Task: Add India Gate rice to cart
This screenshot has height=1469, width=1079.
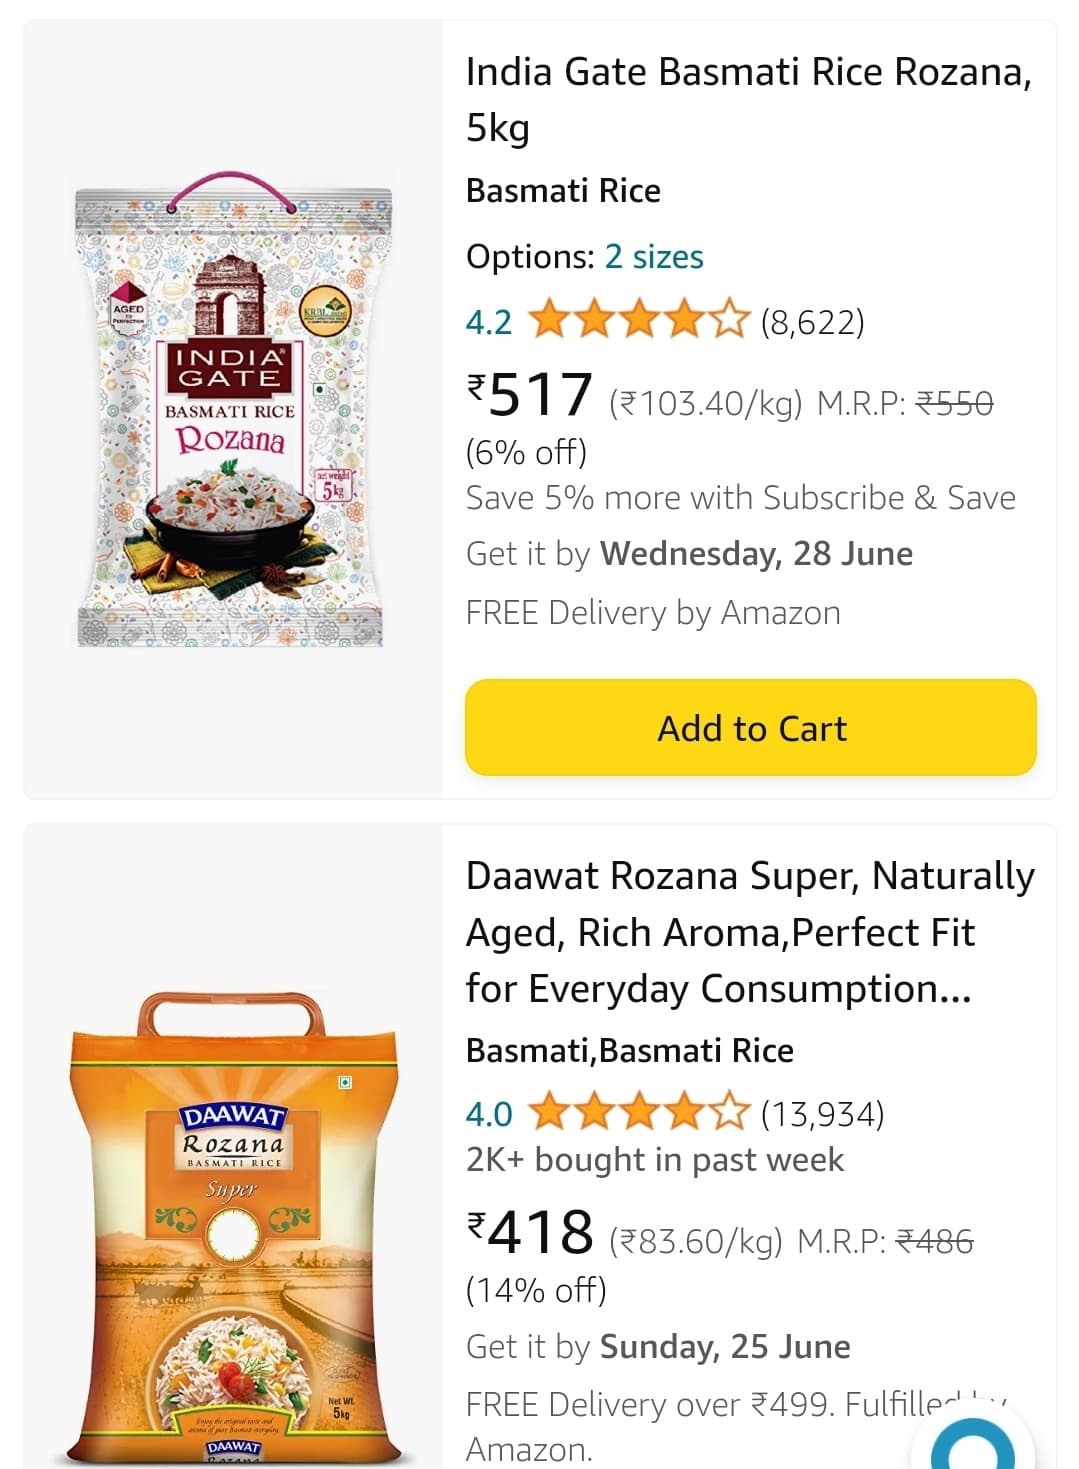Action: point(750,727)
